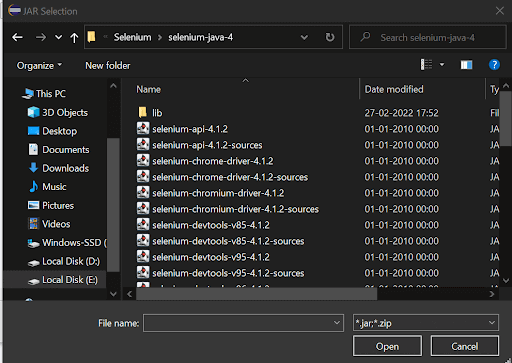Click file list scroll up arrow
This screenshot has height=363, width=512.
pos(506,86)
